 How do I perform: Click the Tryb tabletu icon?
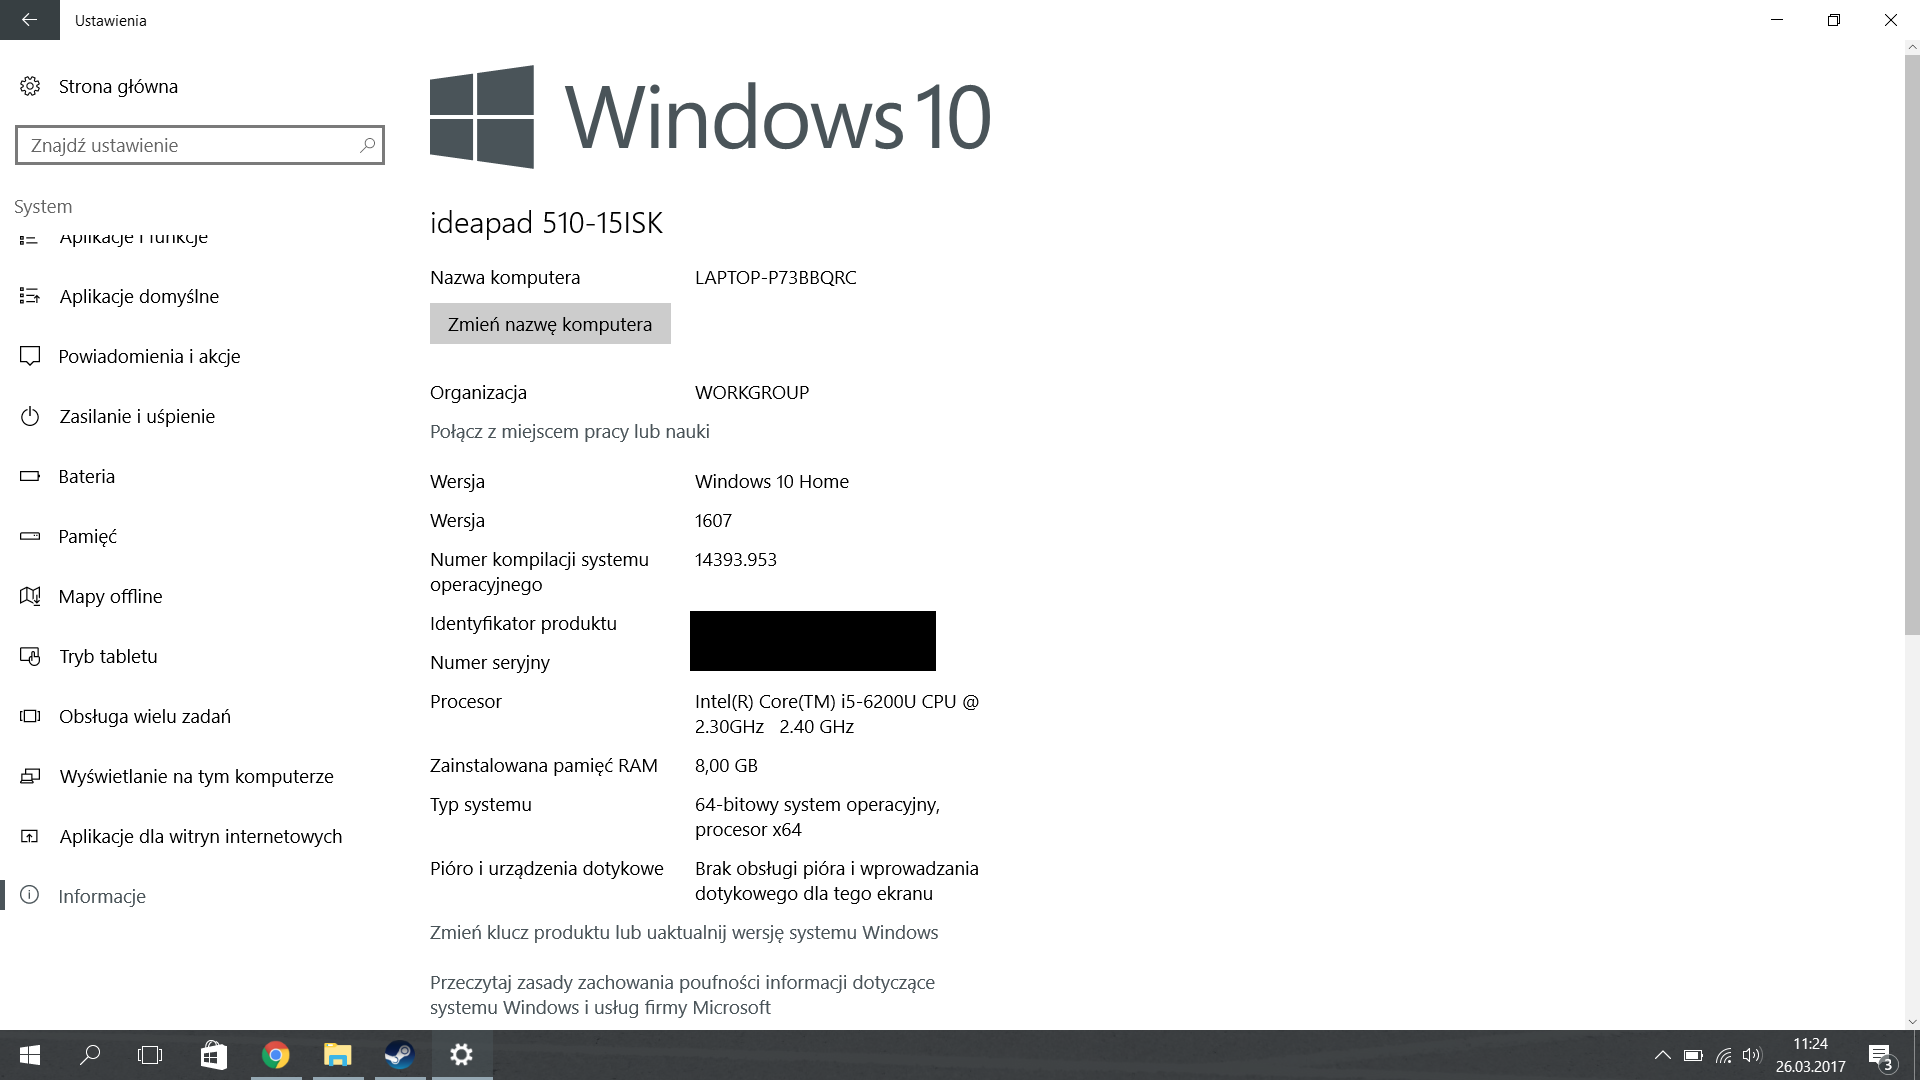tap(30, 656)
